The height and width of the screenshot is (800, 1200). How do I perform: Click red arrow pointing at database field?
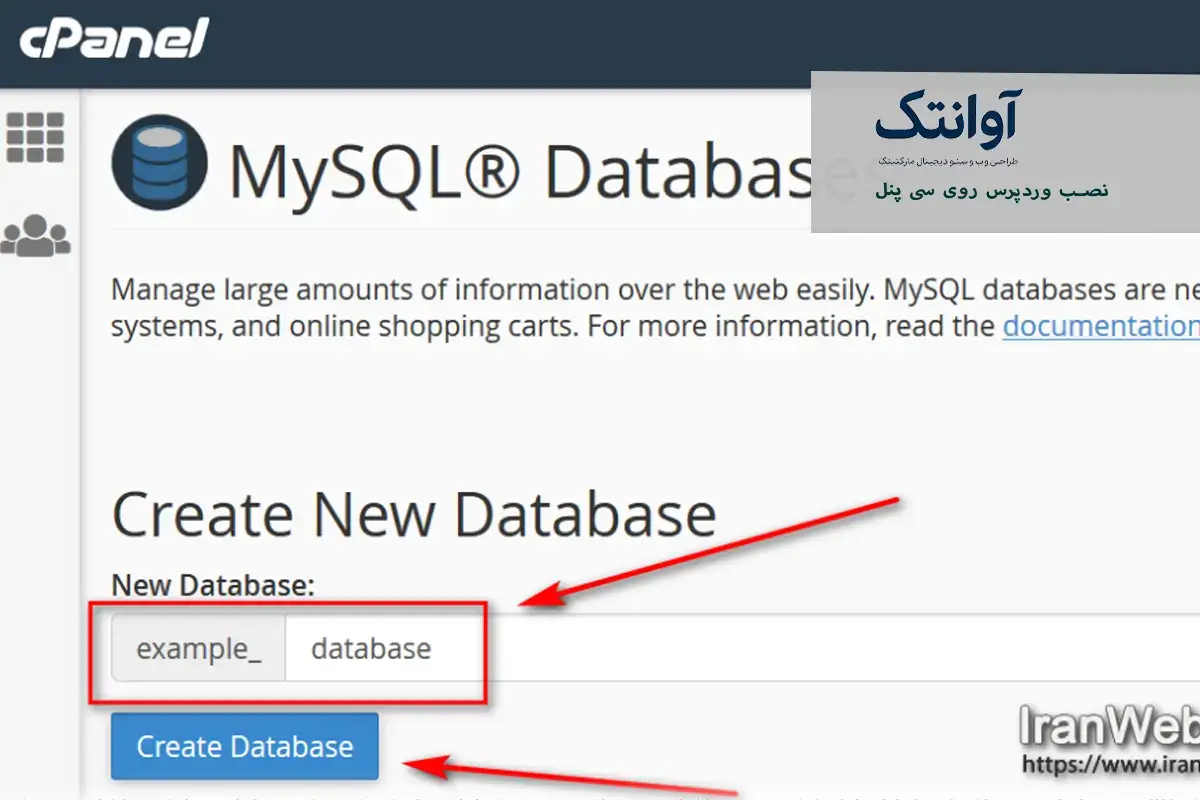[x=710, y=550]
